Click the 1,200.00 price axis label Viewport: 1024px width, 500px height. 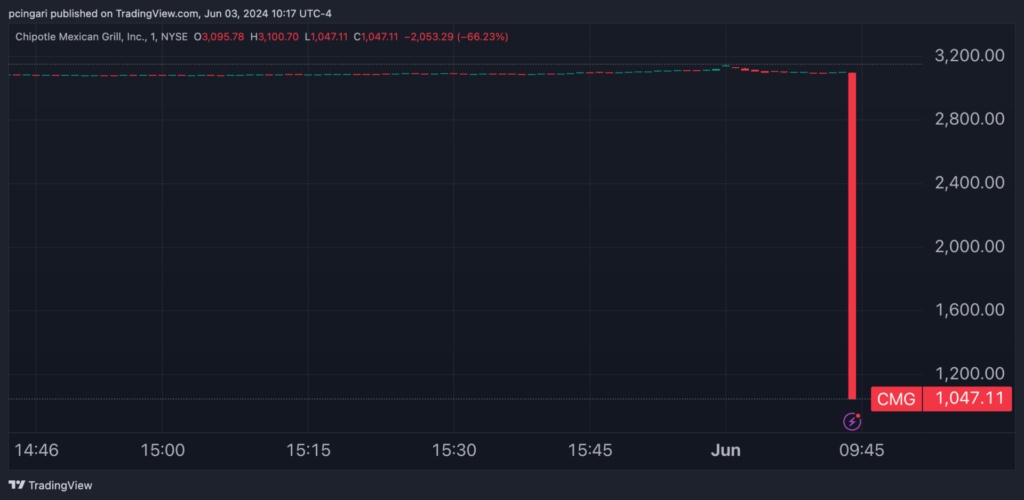969,373
